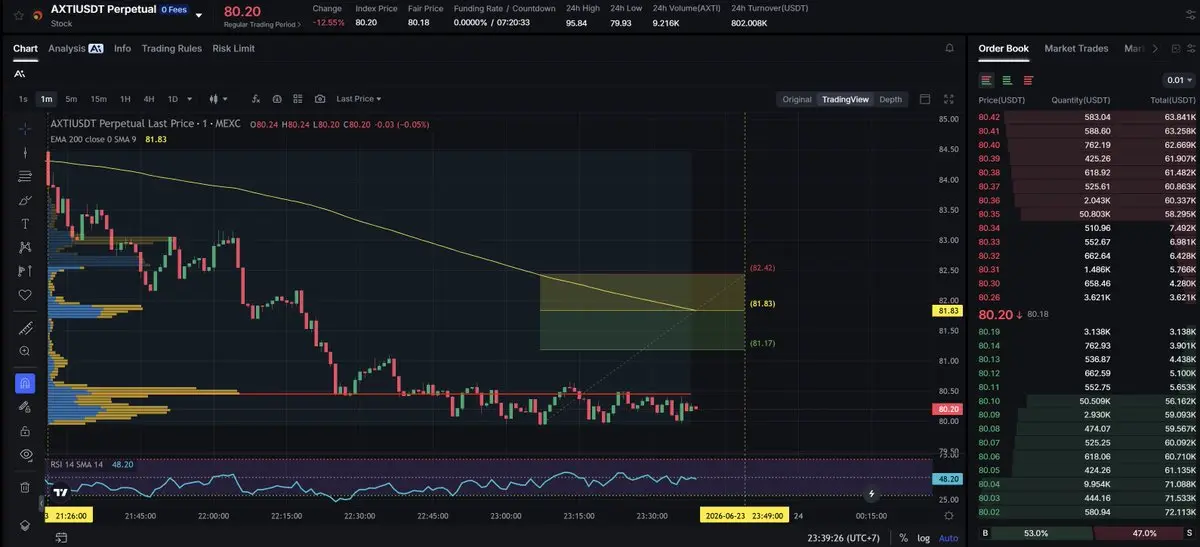Select the 15m timeframe
1200x547 pixels.
point(98,99)
